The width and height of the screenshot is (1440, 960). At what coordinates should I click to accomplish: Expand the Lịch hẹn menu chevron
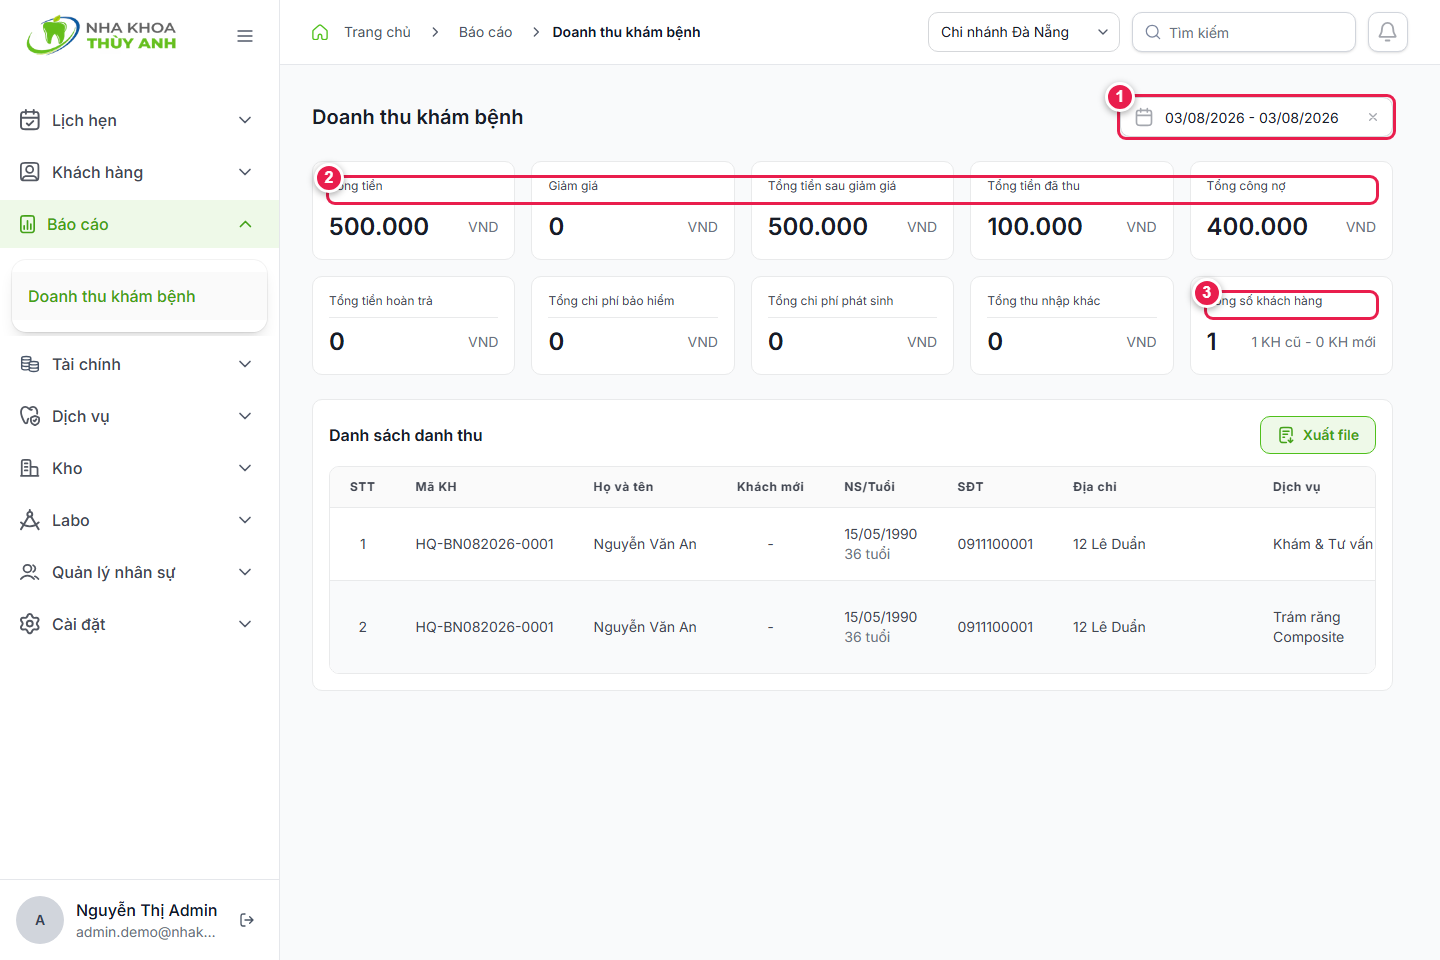(245, 120)
